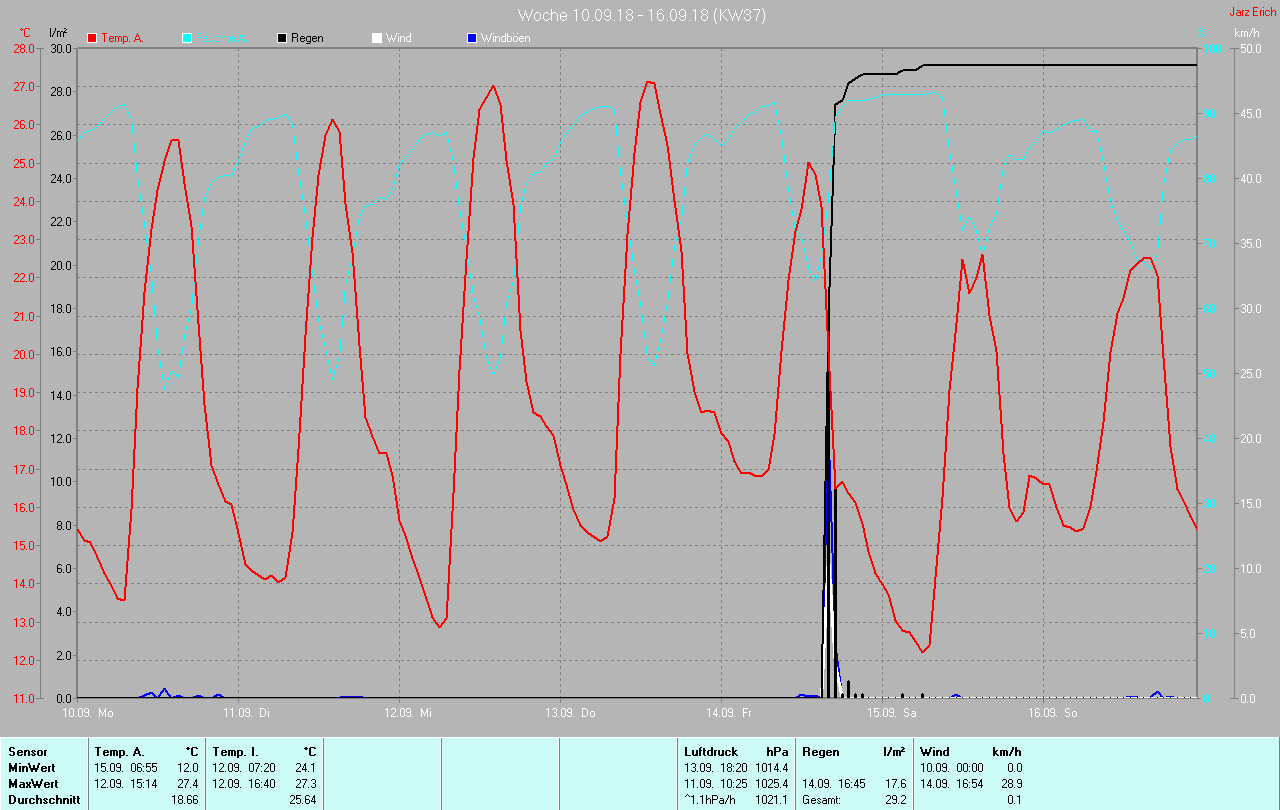
Task: Click the 'Durchschnitt' row label
Action: point(44,800)
